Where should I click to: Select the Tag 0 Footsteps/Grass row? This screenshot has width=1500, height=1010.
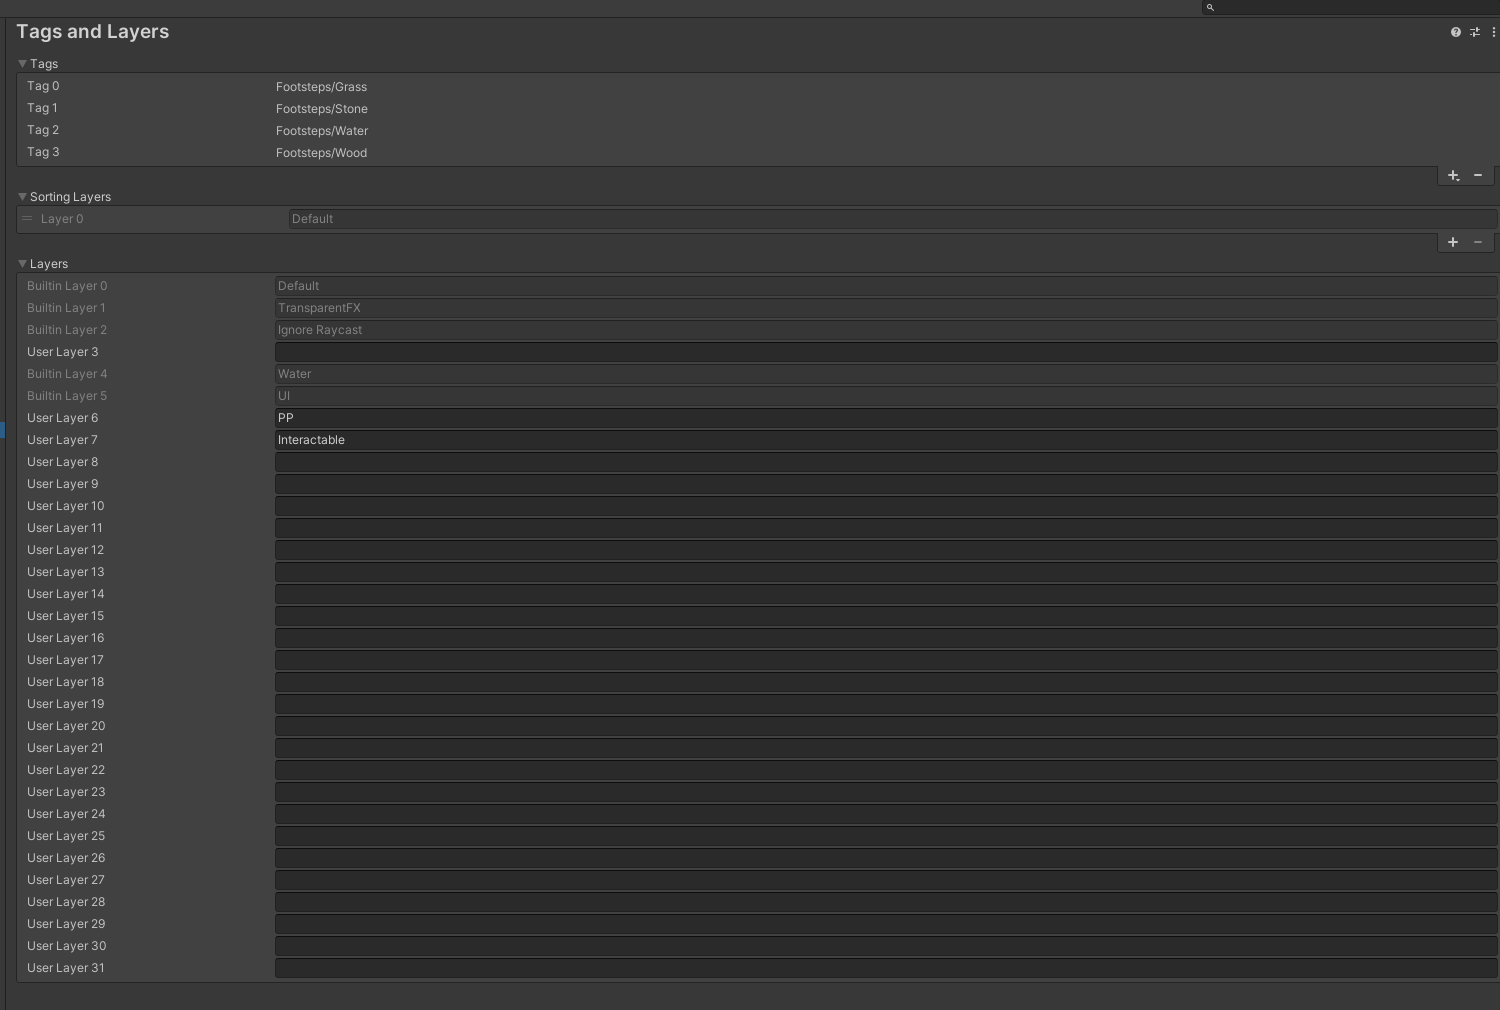click(321, 87)
